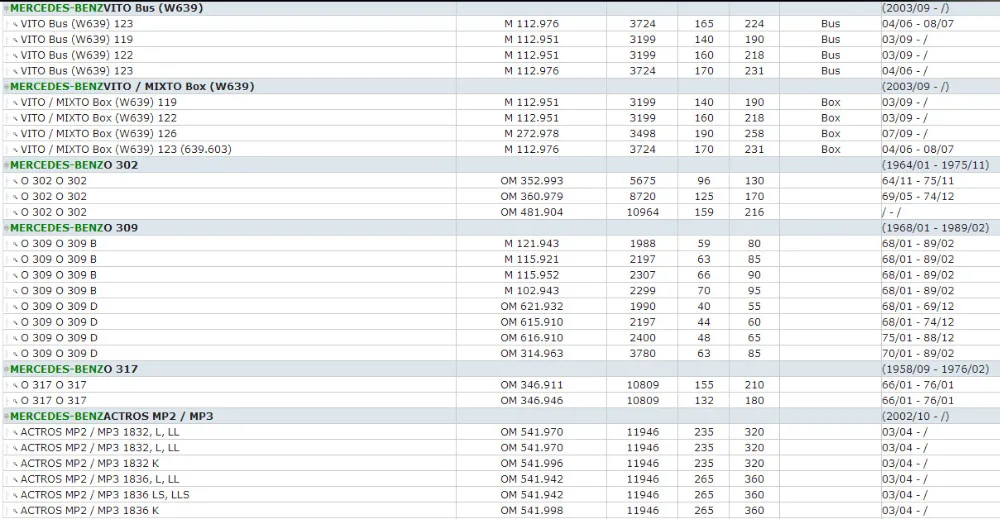The height and width of the screenshot is (519, 1000).
Task: Click displacement value 10964
Action: (x=642, y=212)
